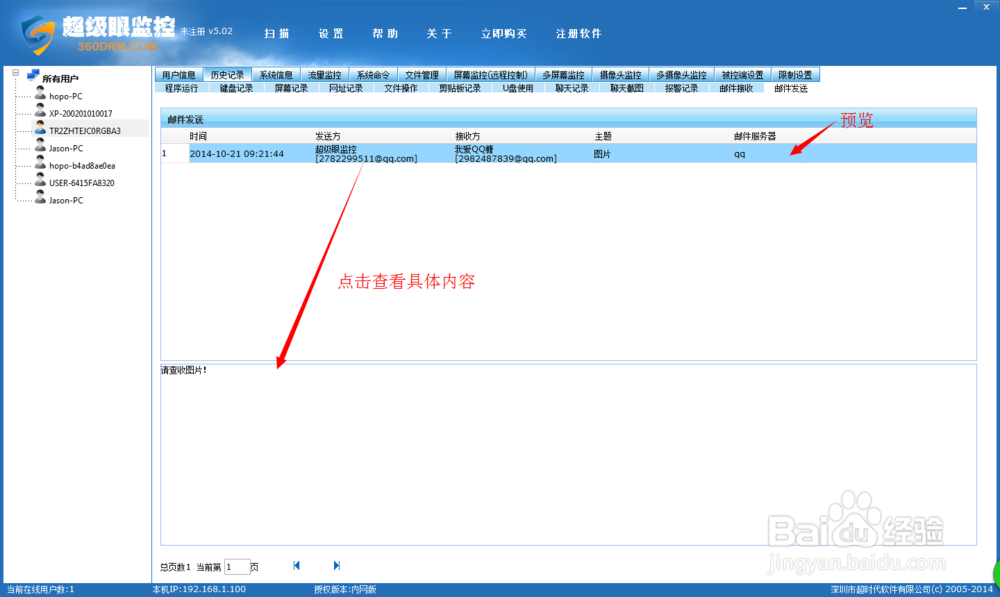Open the 网址记录 sub-tab
Viewport: 1000px width, 597px height.
346,89
